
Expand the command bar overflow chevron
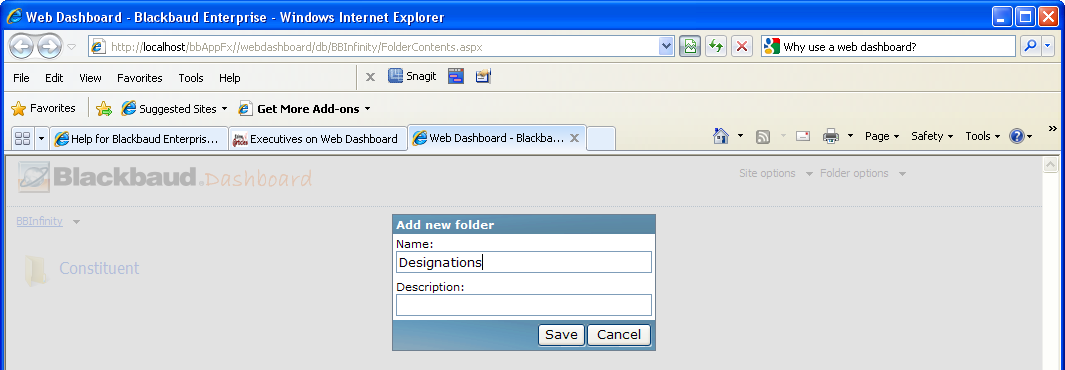coord(1053,128)
